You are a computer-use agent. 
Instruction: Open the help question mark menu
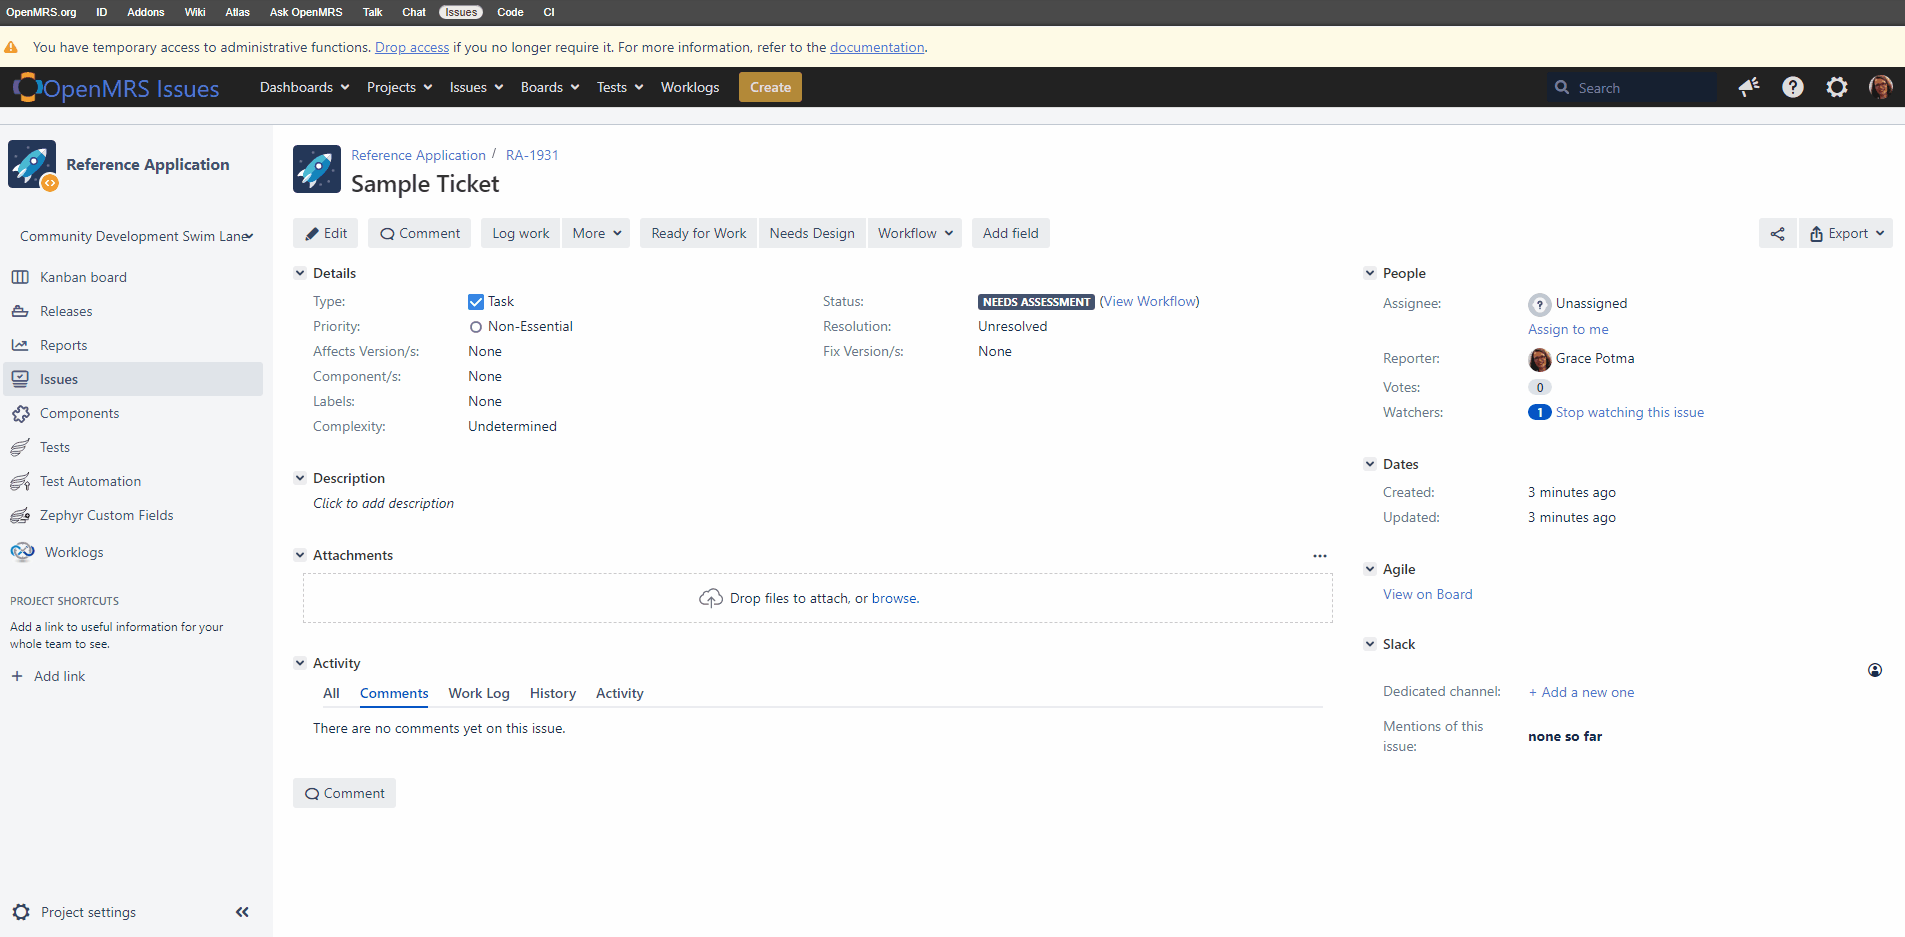[x=1793, y=87]
